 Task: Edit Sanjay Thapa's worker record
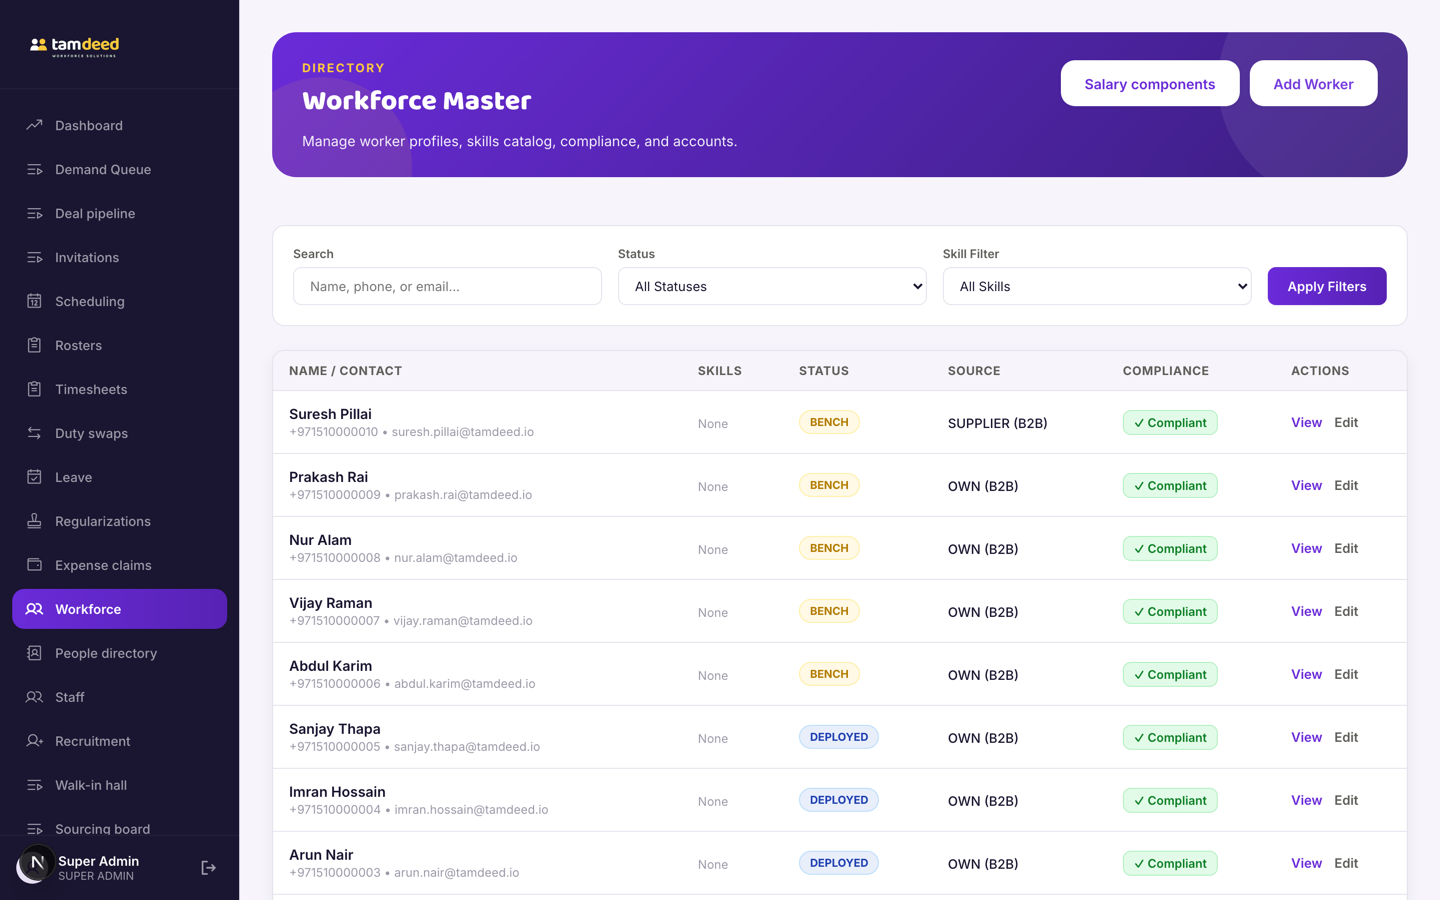click(1346, 737)
